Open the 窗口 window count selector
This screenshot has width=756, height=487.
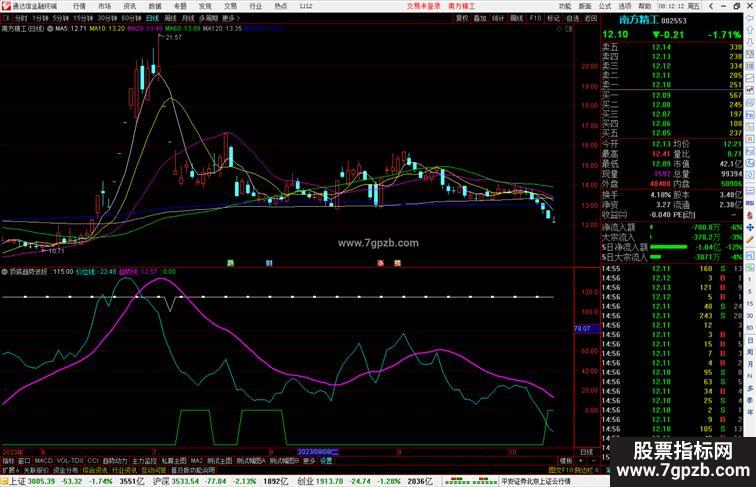click(x=24, y=461)
